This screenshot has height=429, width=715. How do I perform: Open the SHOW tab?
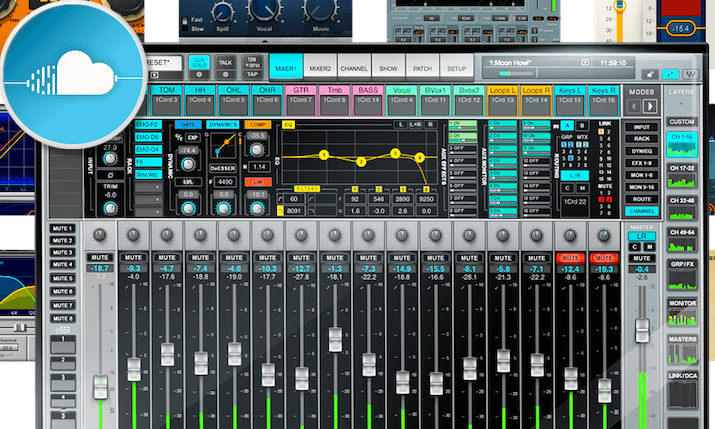point(389,68)
